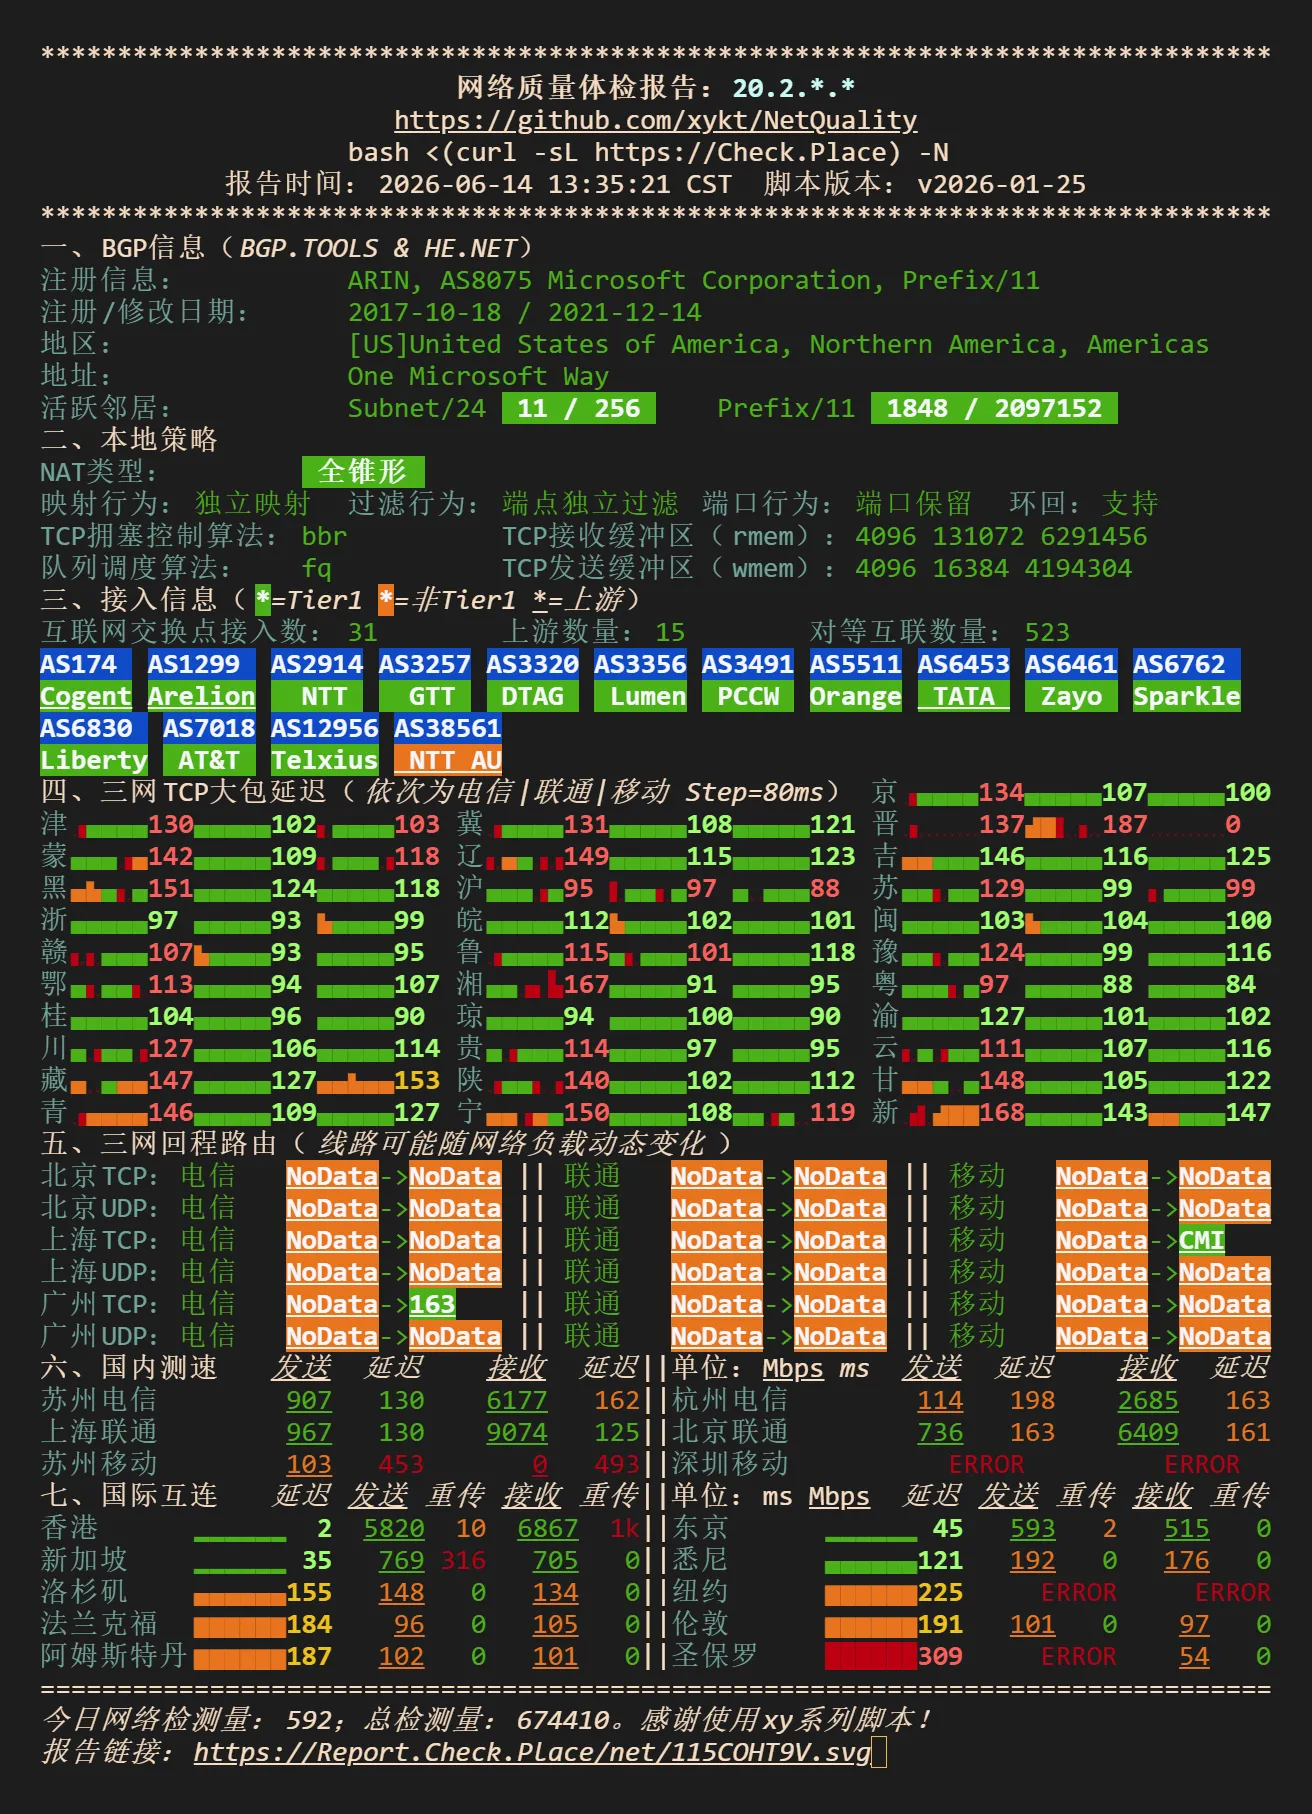Click the green Tier1 legend star

point(263,600)
